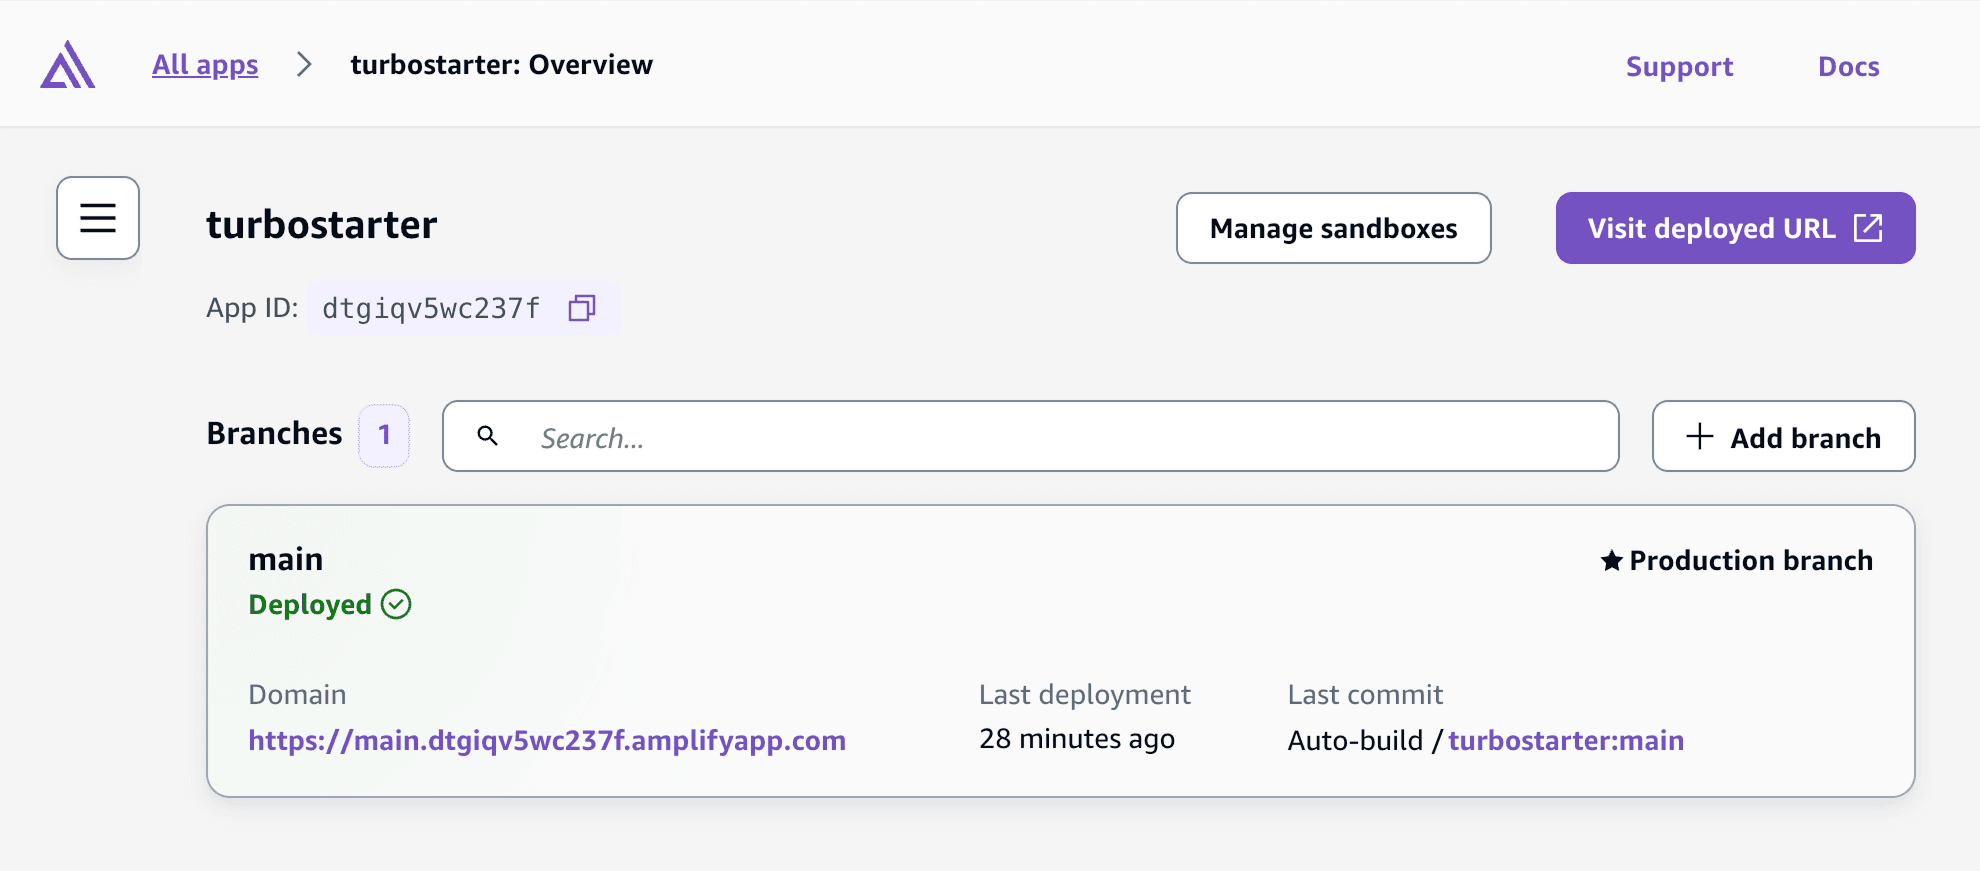Click the turbostarter: Overview breadcrumb text

click(x=501, y=65)
